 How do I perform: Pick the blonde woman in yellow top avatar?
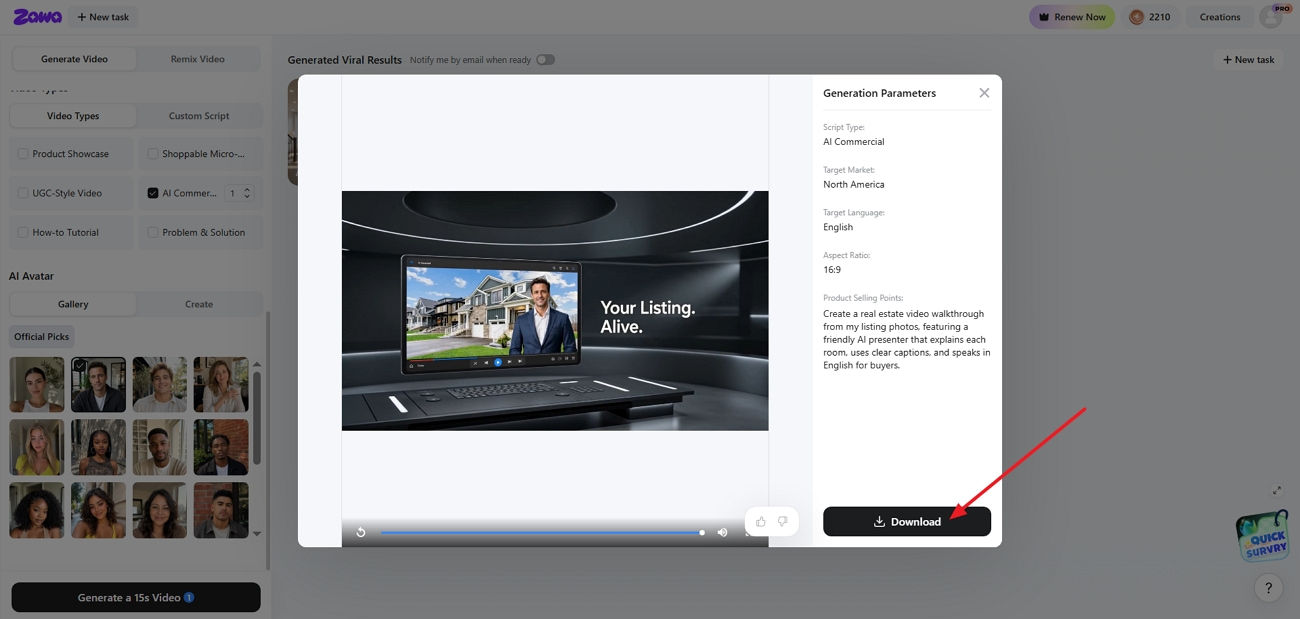(37, 447)
